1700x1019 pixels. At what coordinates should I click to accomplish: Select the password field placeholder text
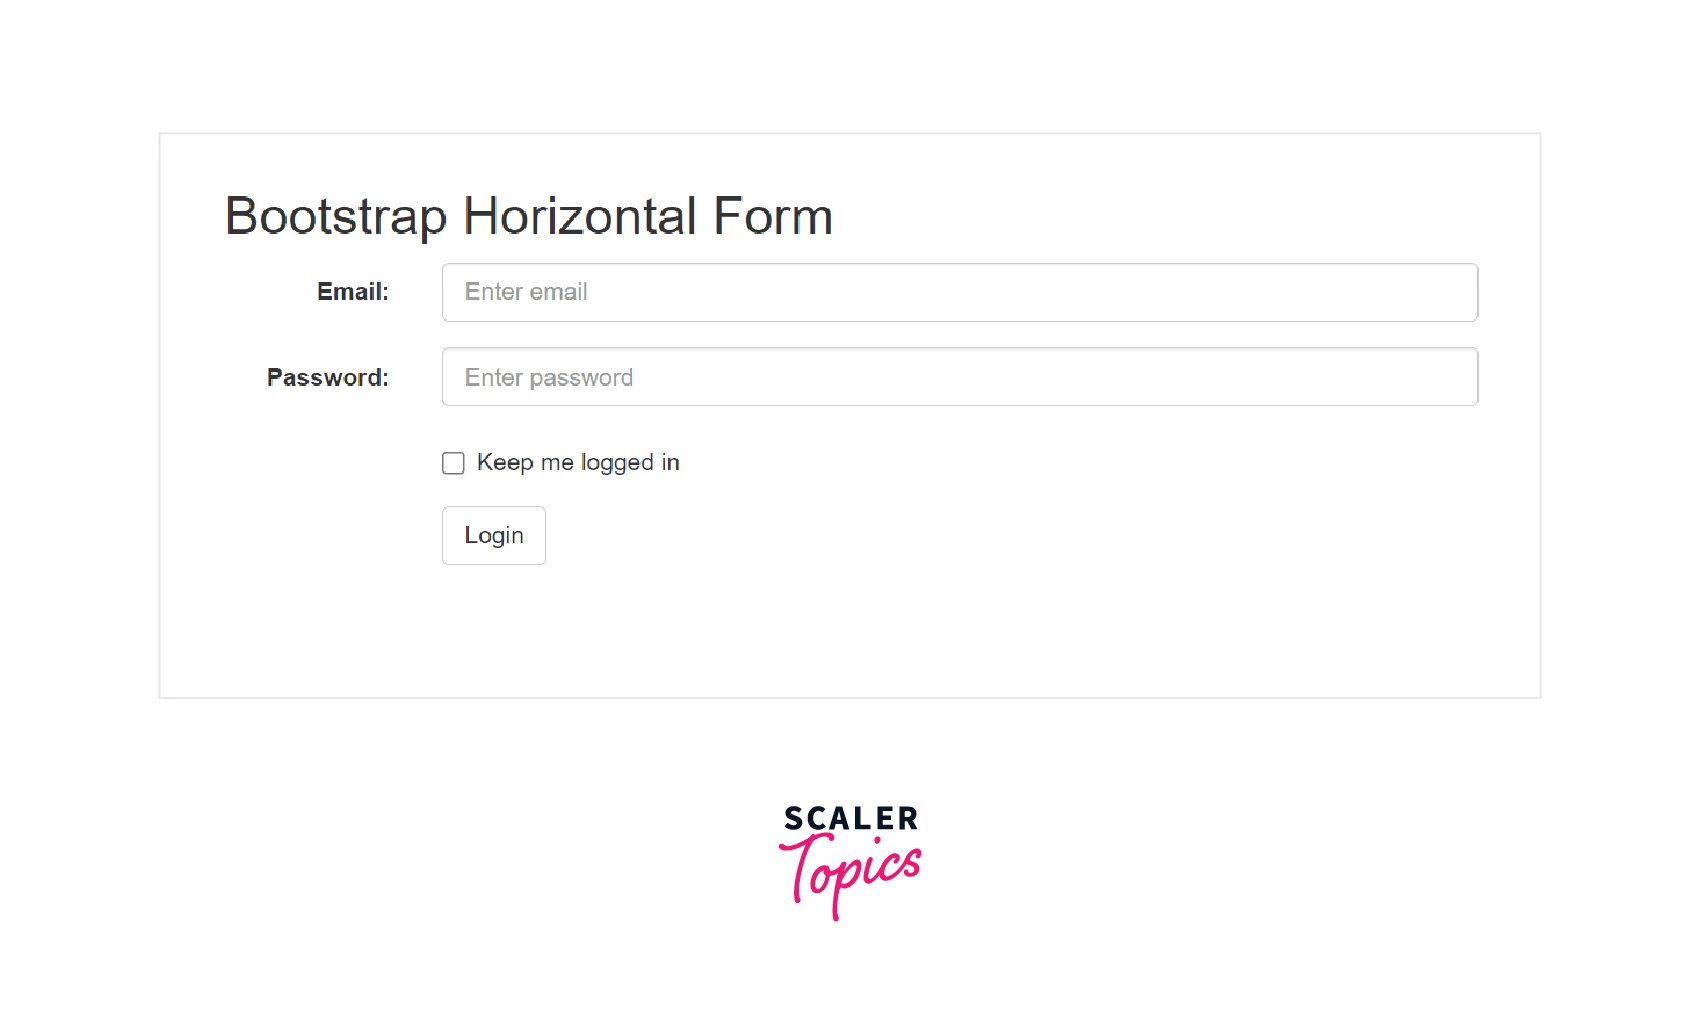coord(548,377)
